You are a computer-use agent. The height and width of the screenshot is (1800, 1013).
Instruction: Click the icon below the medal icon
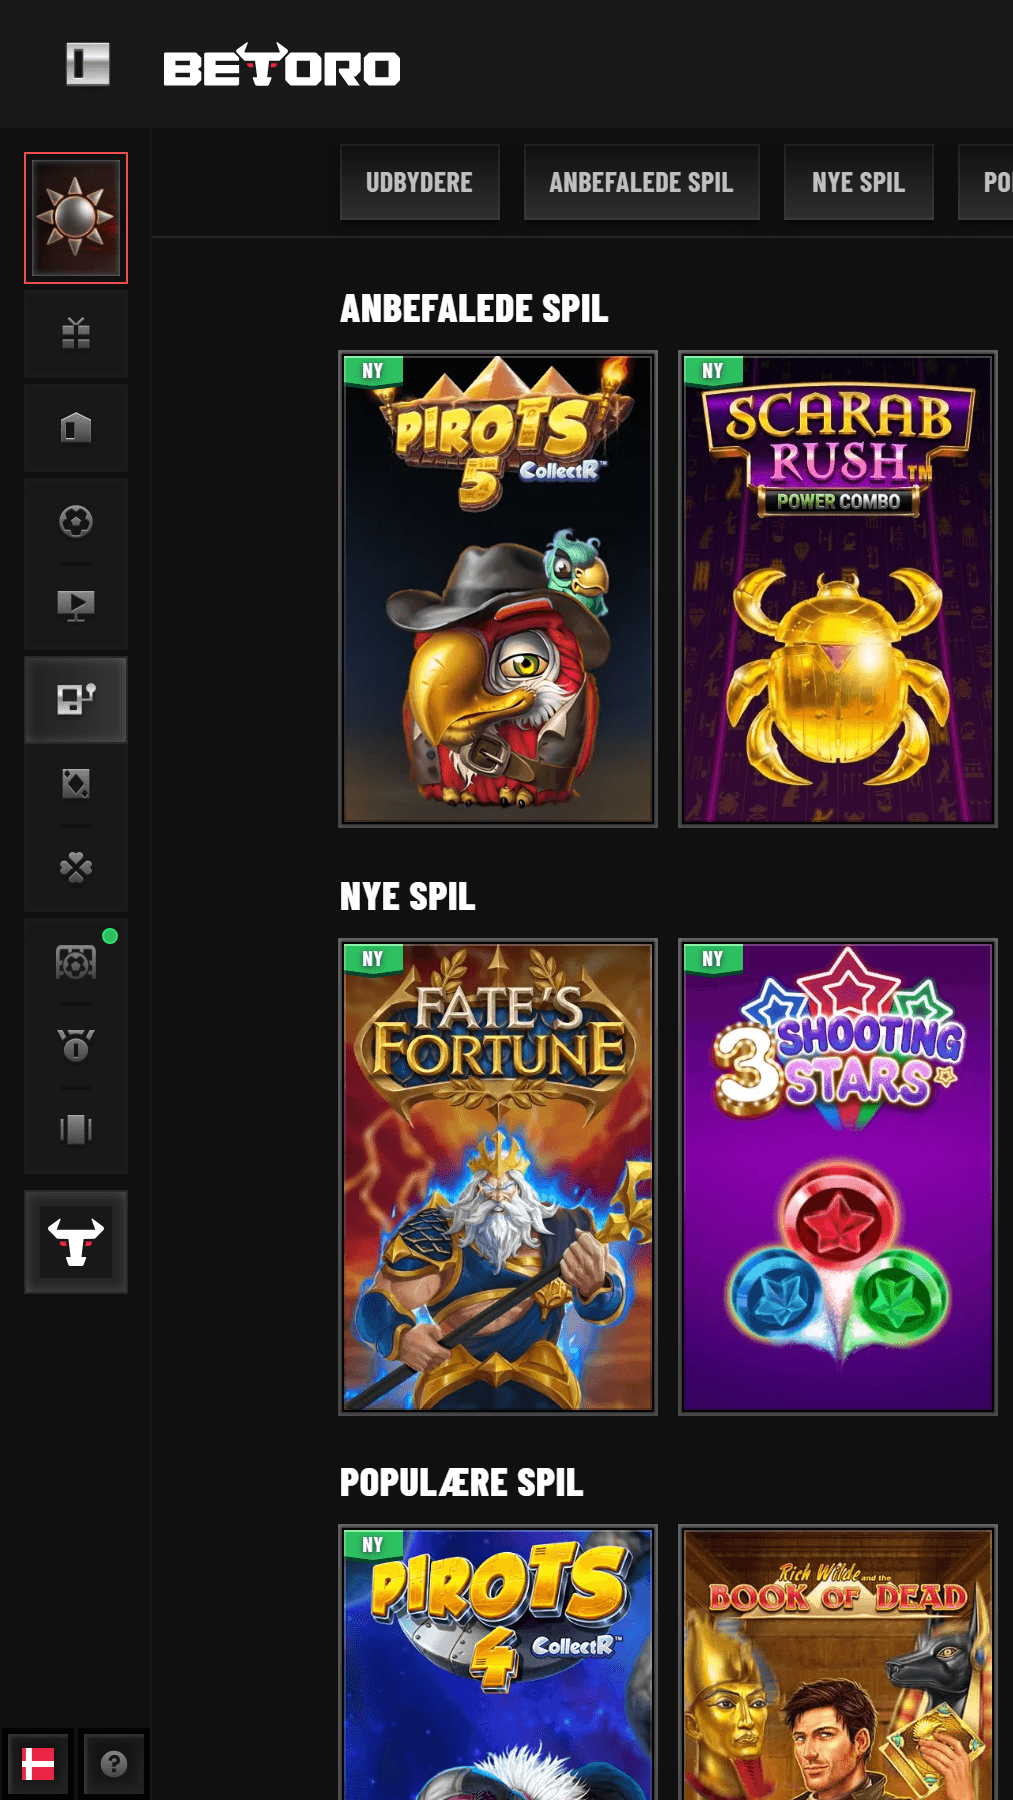(x=76, y=1130)
